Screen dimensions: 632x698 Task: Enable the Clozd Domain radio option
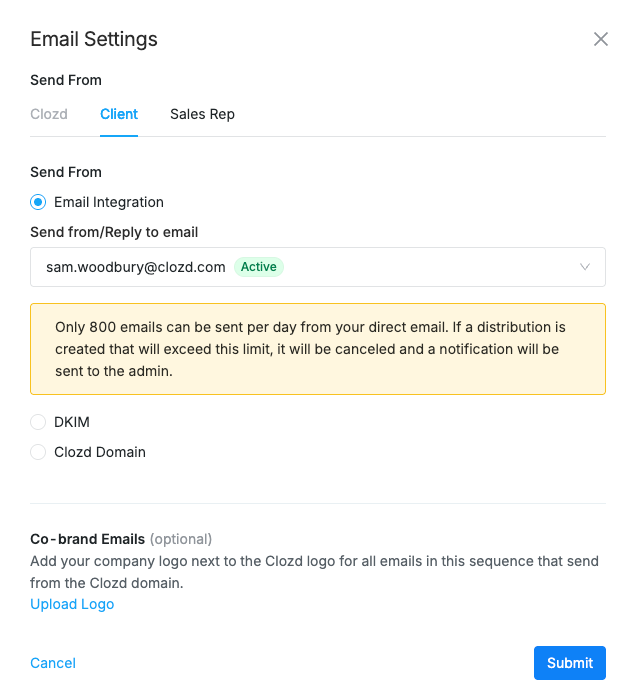click(39, 452)
